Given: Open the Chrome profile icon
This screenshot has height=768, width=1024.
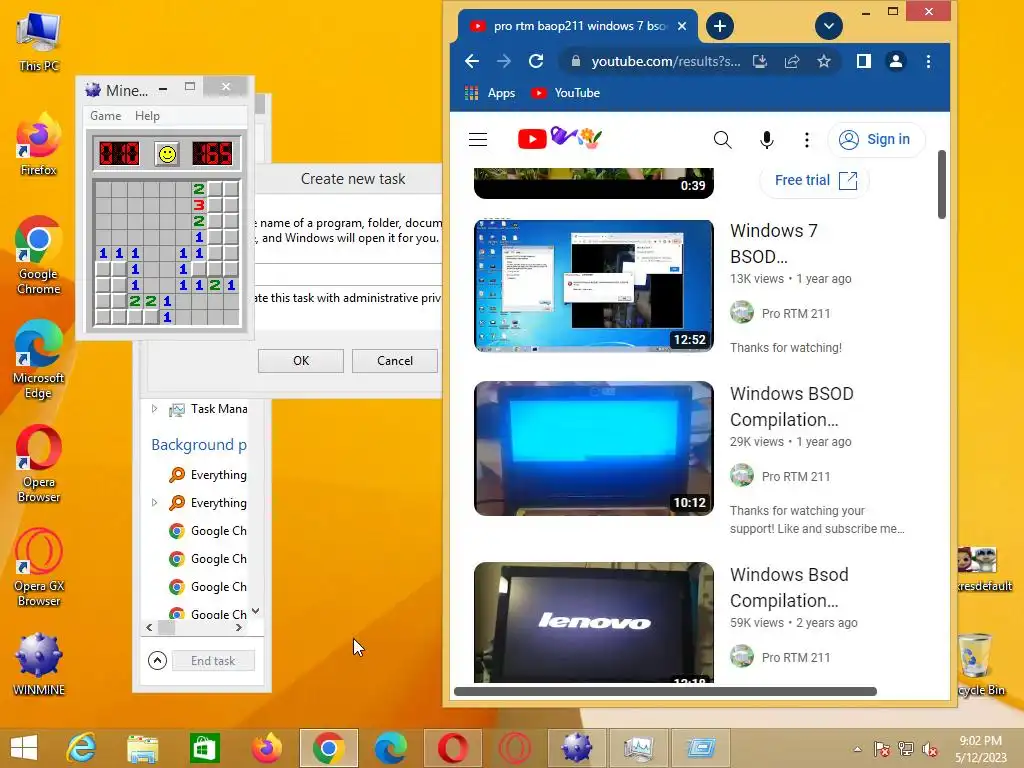Looking at the screenshot, I should tap(895, 61).
